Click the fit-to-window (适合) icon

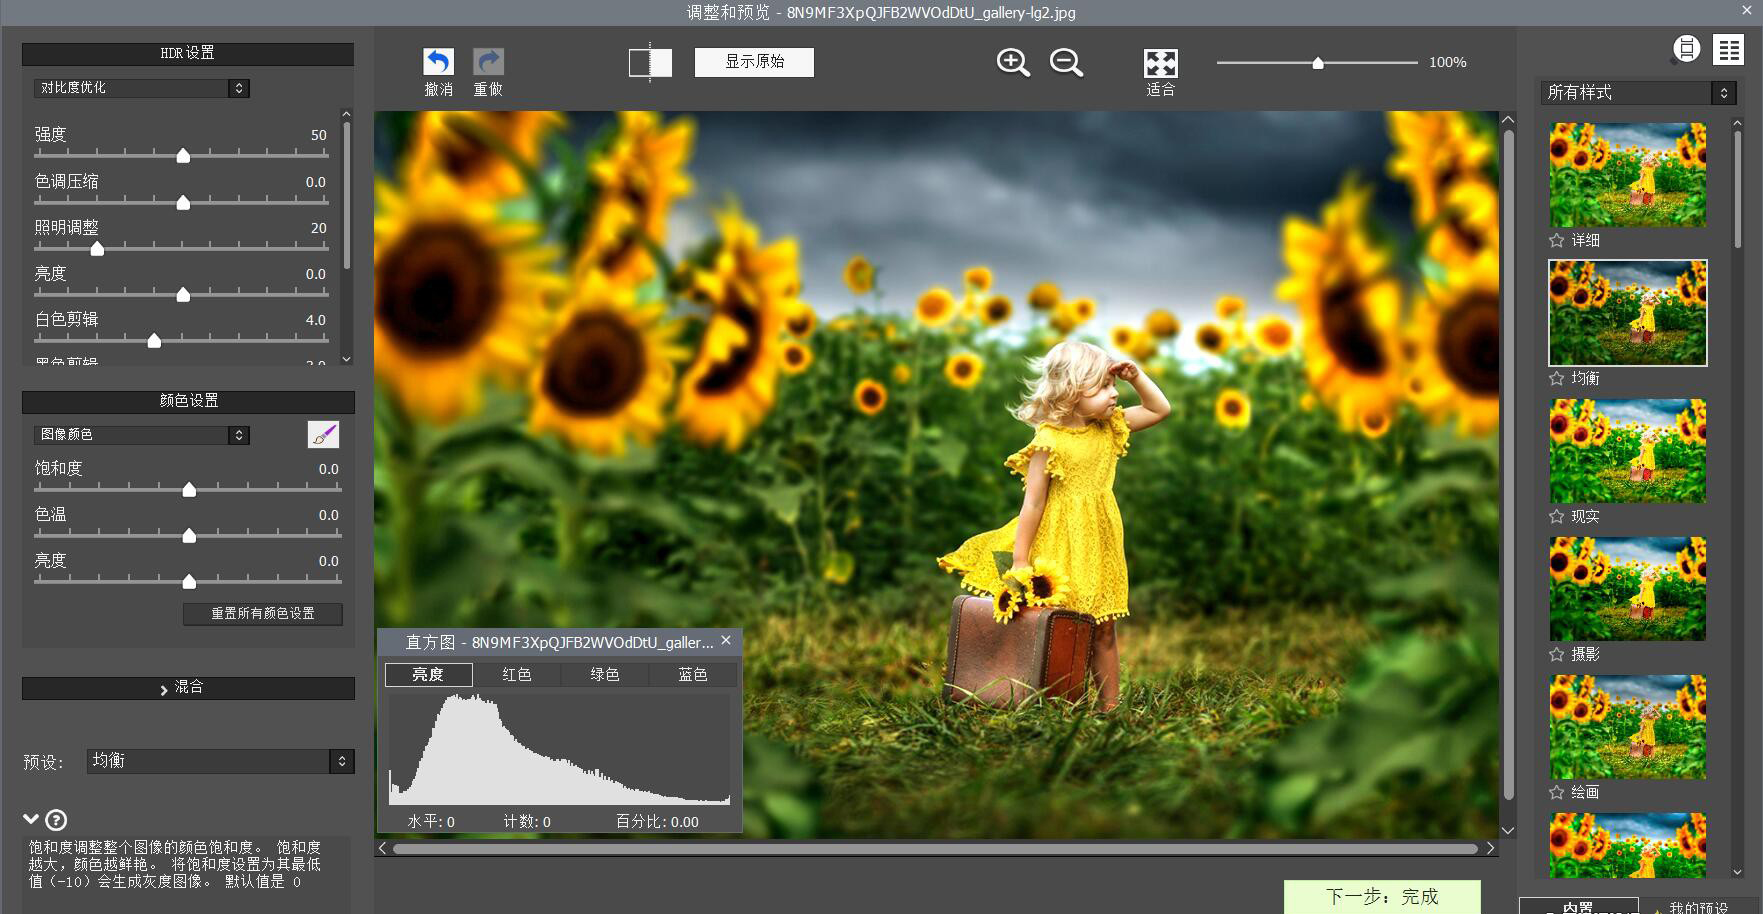1159,62
